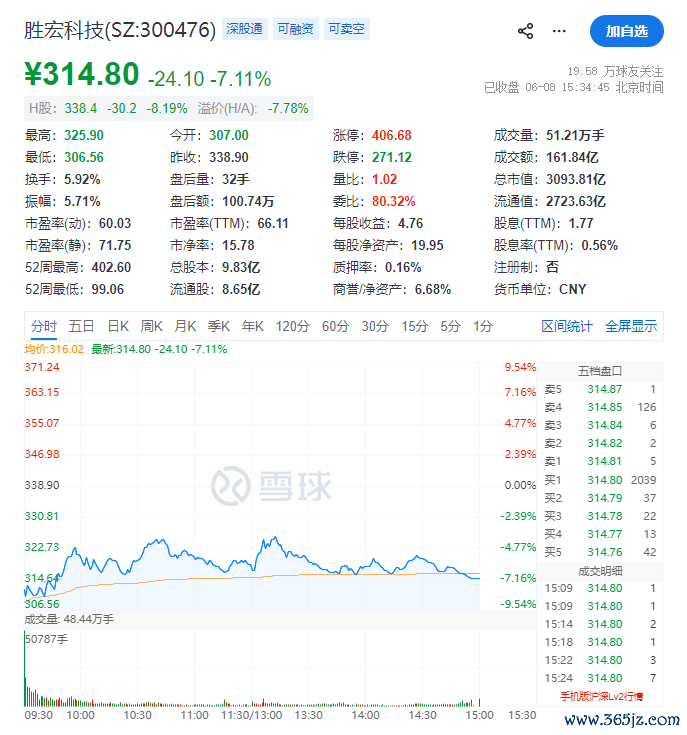687x735 pixels.
Task: Switch to the 季K chart tab
Action: (x=219, y=326)
